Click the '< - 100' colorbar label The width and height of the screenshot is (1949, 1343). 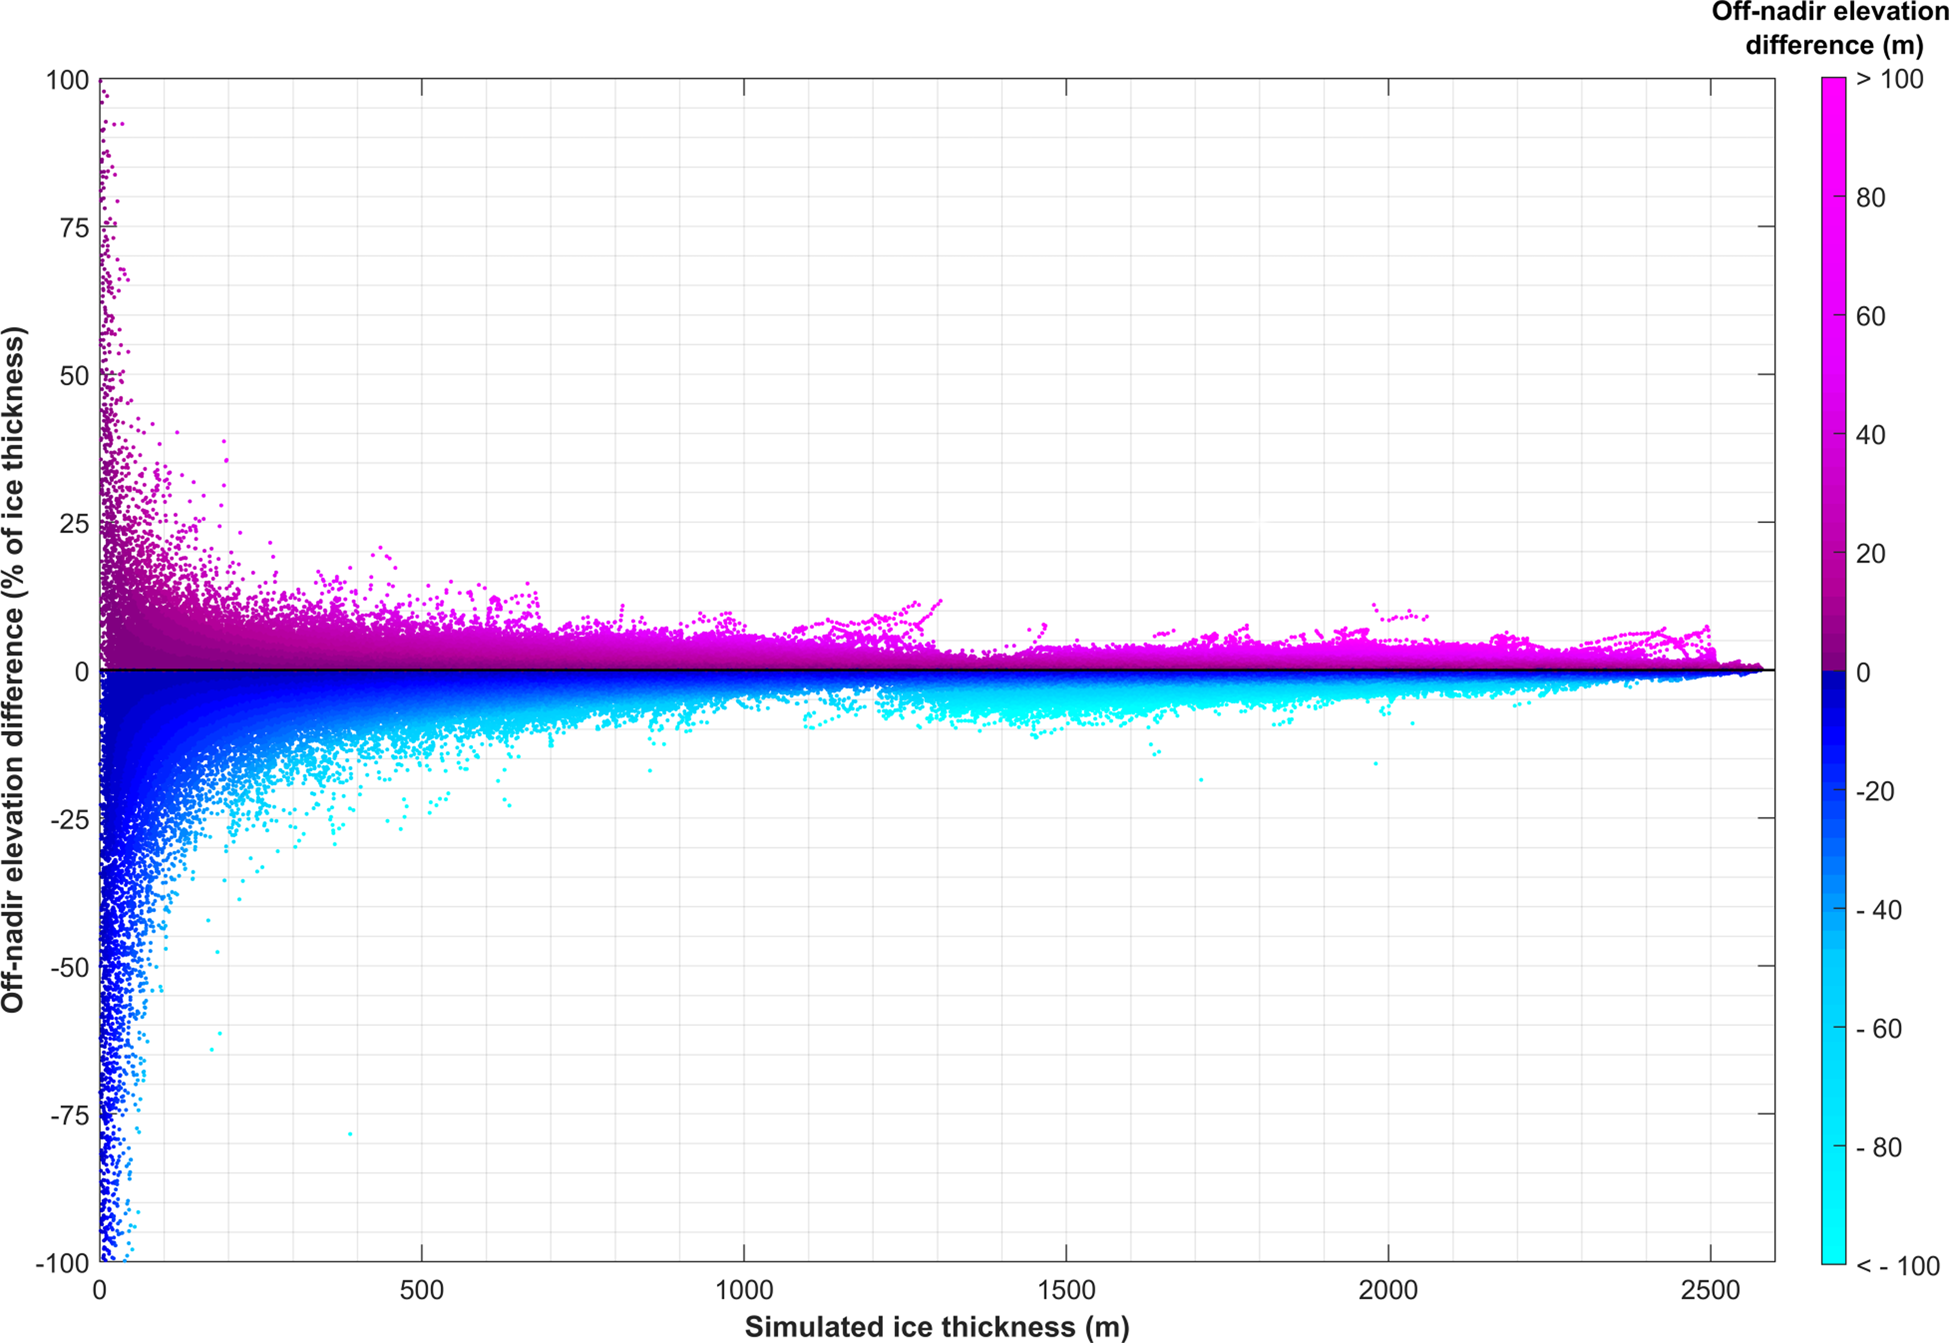(x=1897, y=1266)
